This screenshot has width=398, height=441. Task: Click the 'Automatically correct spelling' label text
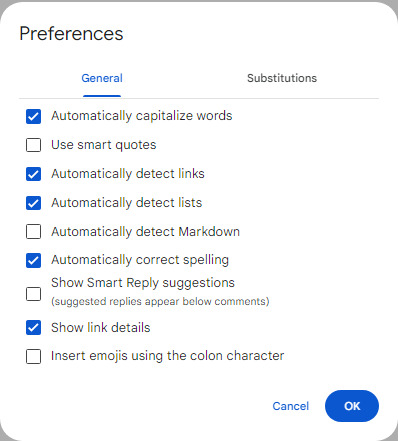pos(140,260)
